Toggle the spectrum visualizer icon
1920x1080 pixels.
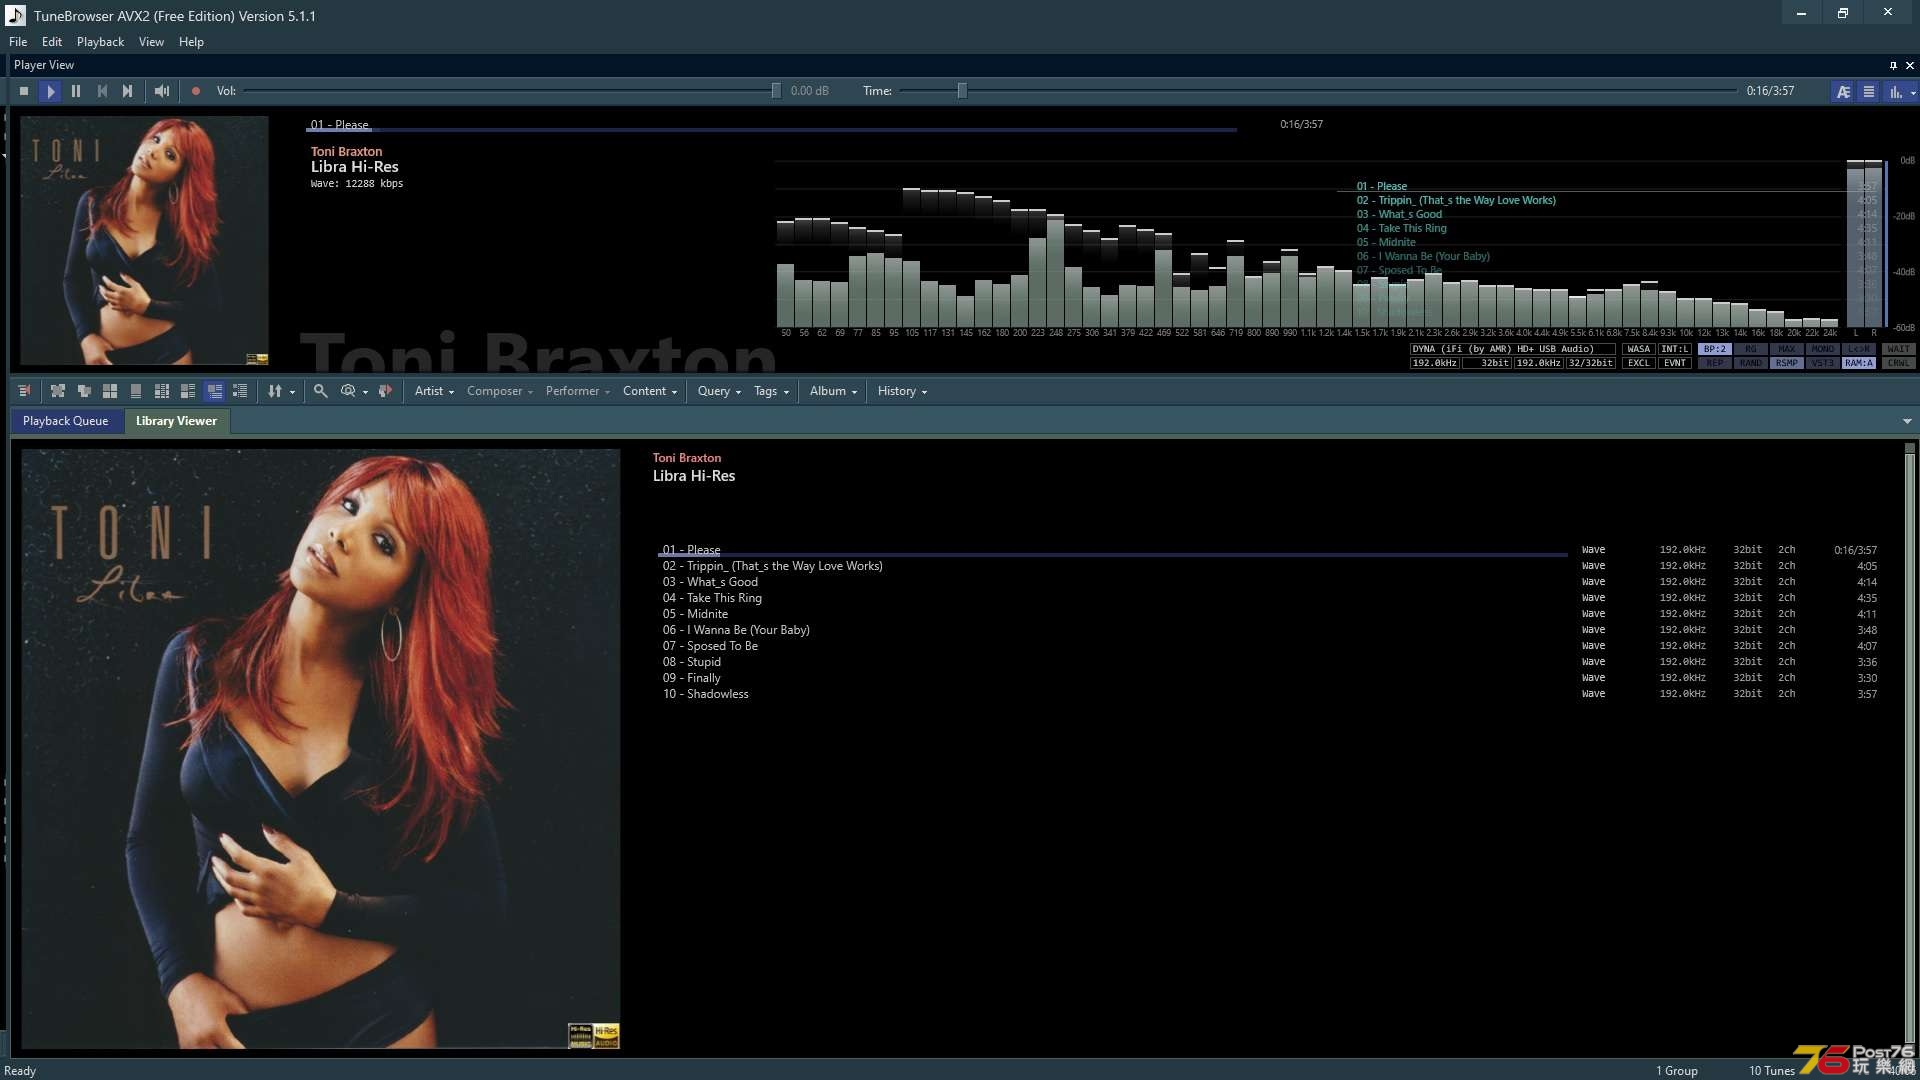pyautogui.click(x=1895, y=91)
